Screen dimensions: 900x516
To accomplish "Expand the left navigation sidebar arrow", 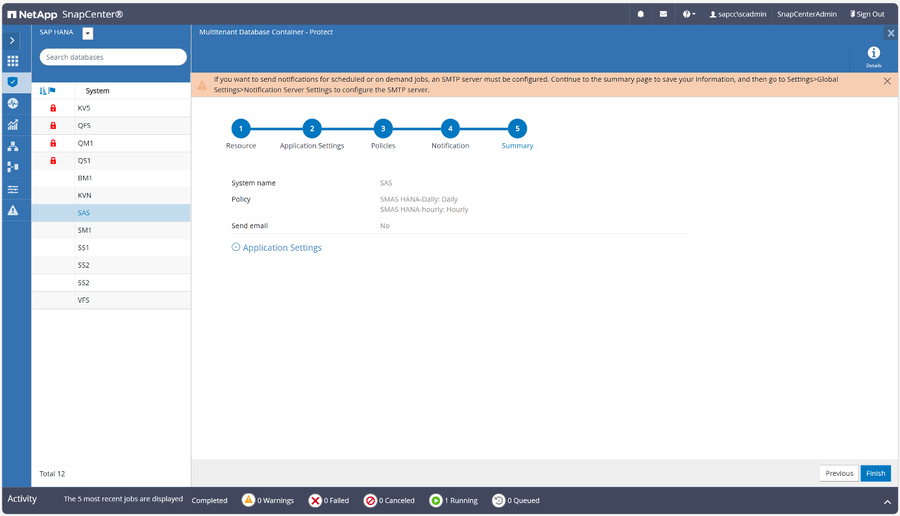I will pos(12,40).
